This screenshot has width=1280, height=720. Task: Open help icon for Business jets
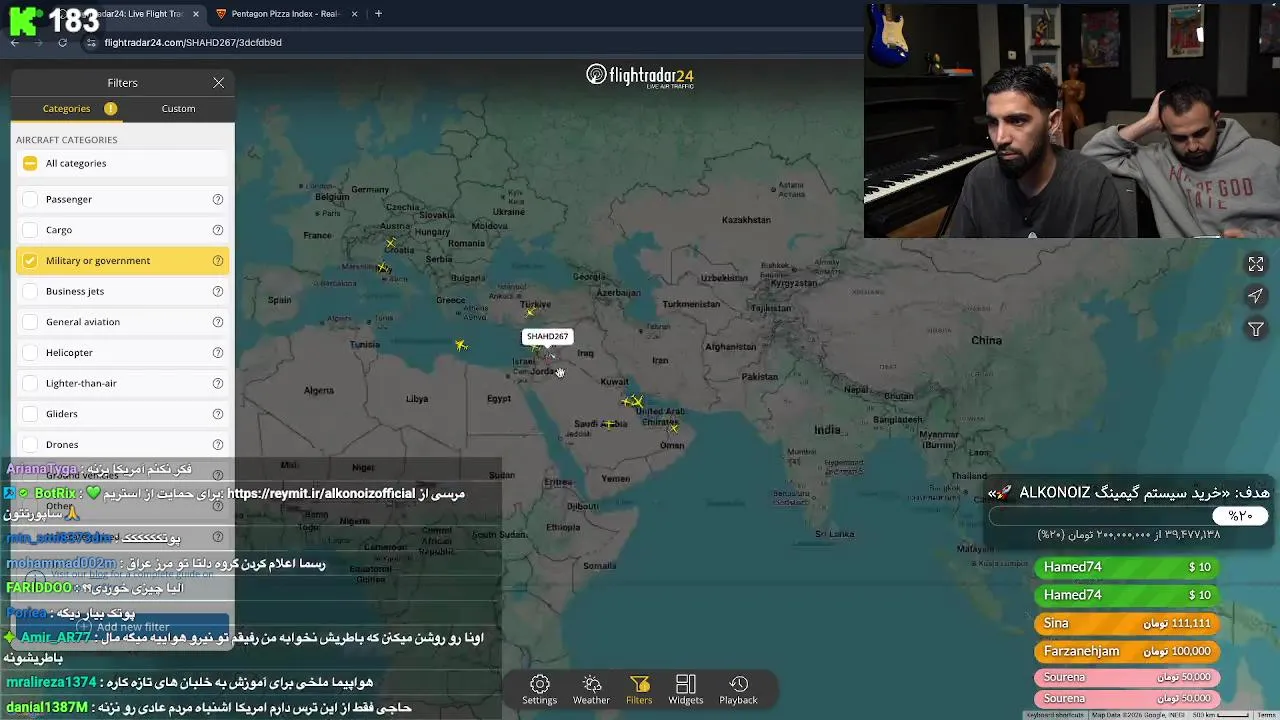[217, 291]
